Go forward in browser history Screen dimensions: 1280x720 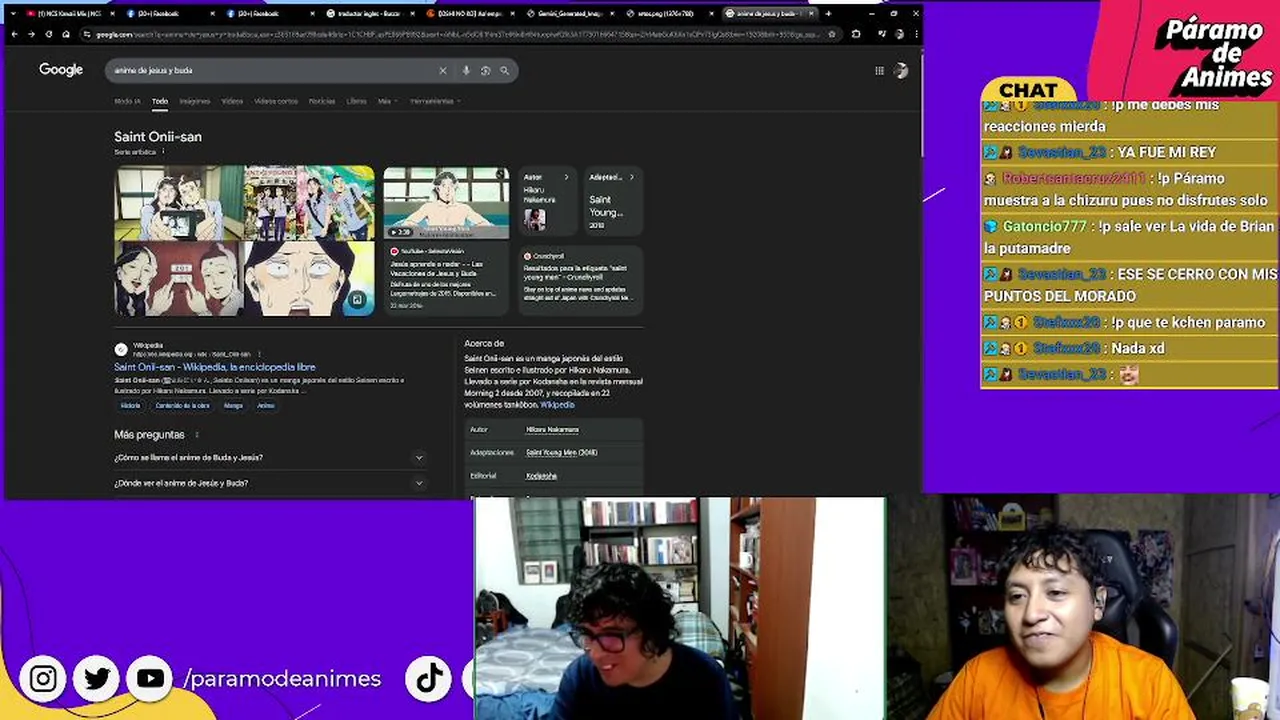(31, 34)
